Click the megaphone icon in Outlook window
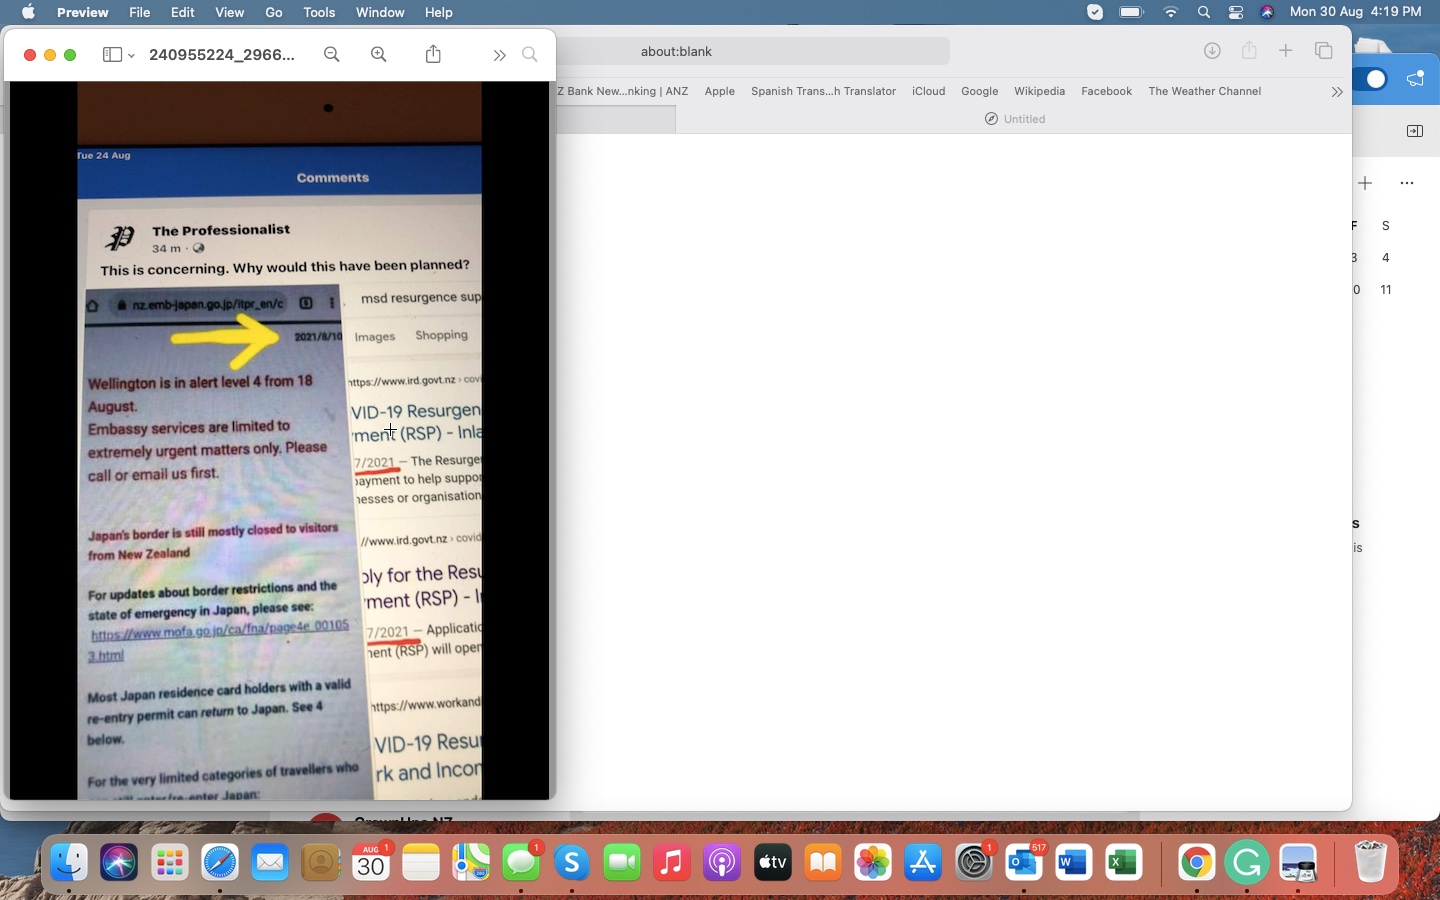This screenshot has height=900, width=1440. click(1415, 79)
